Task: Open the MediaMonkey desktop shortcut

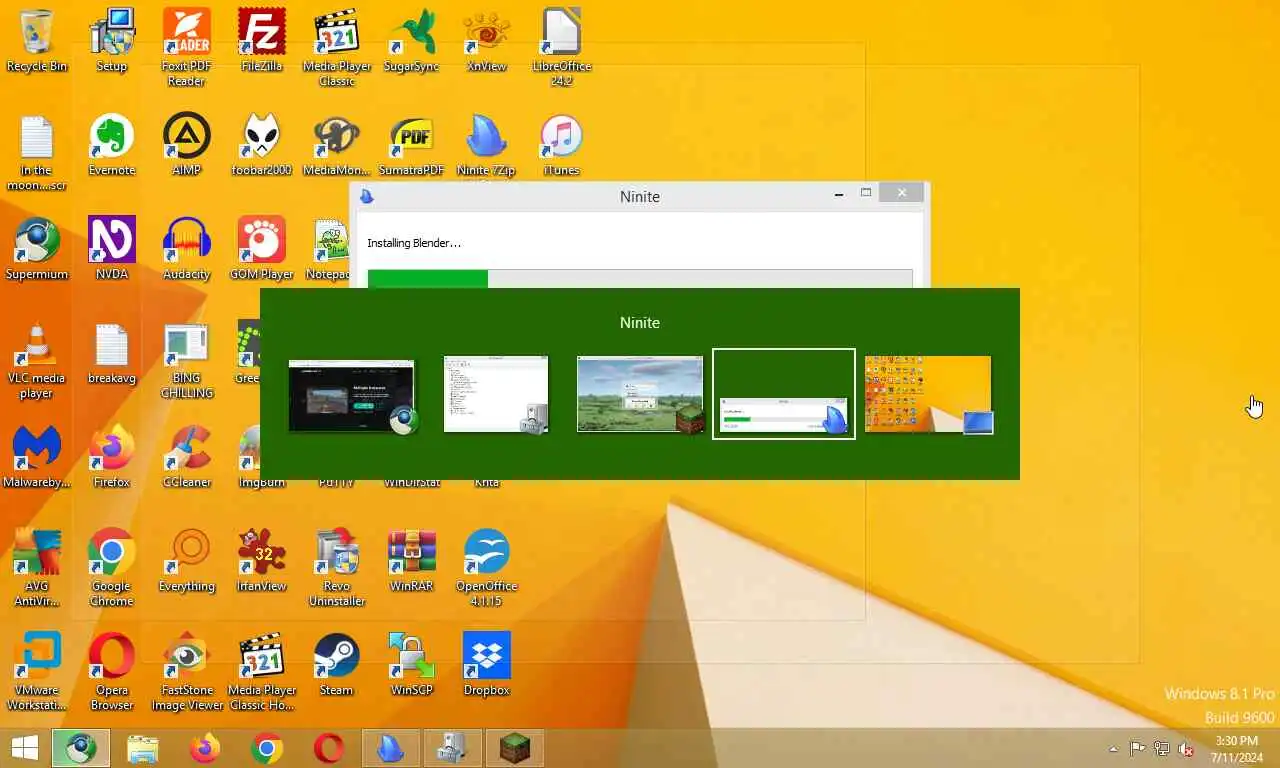Action: tap(337, 144)
